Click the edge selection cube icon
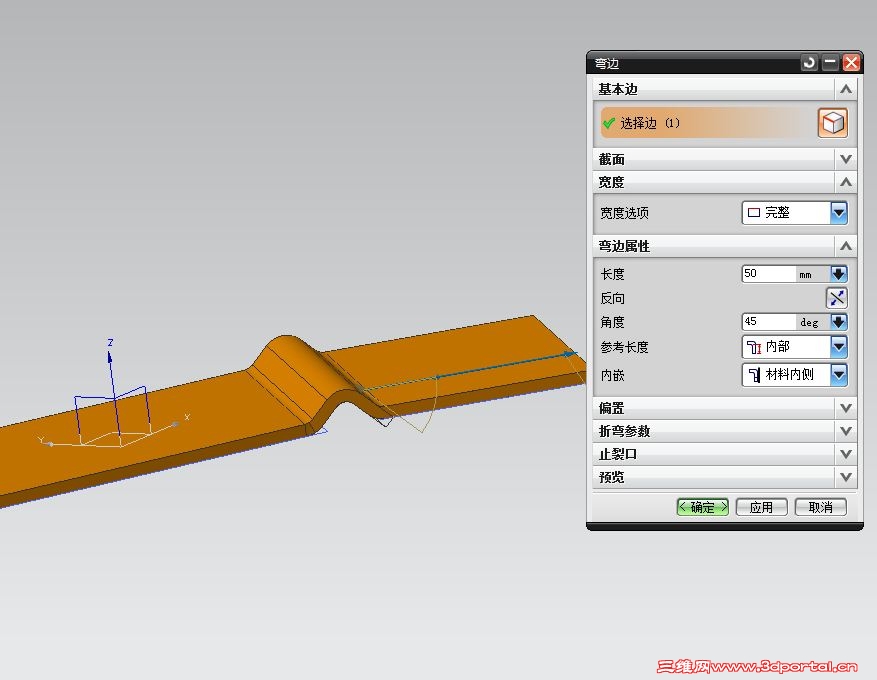Image resolution: width=877 pixels, height=680 pixels. 833,123
